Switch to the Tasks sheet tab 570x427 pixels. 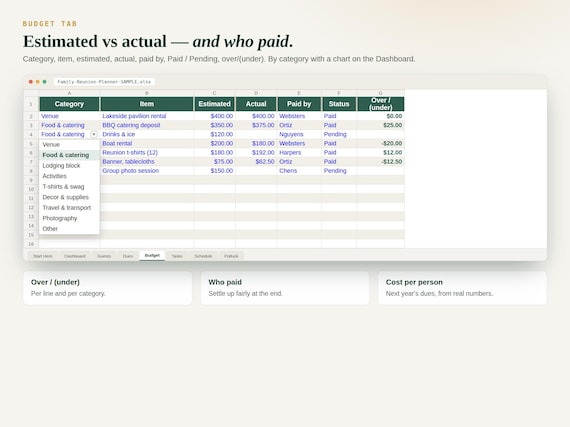point(177,256)
